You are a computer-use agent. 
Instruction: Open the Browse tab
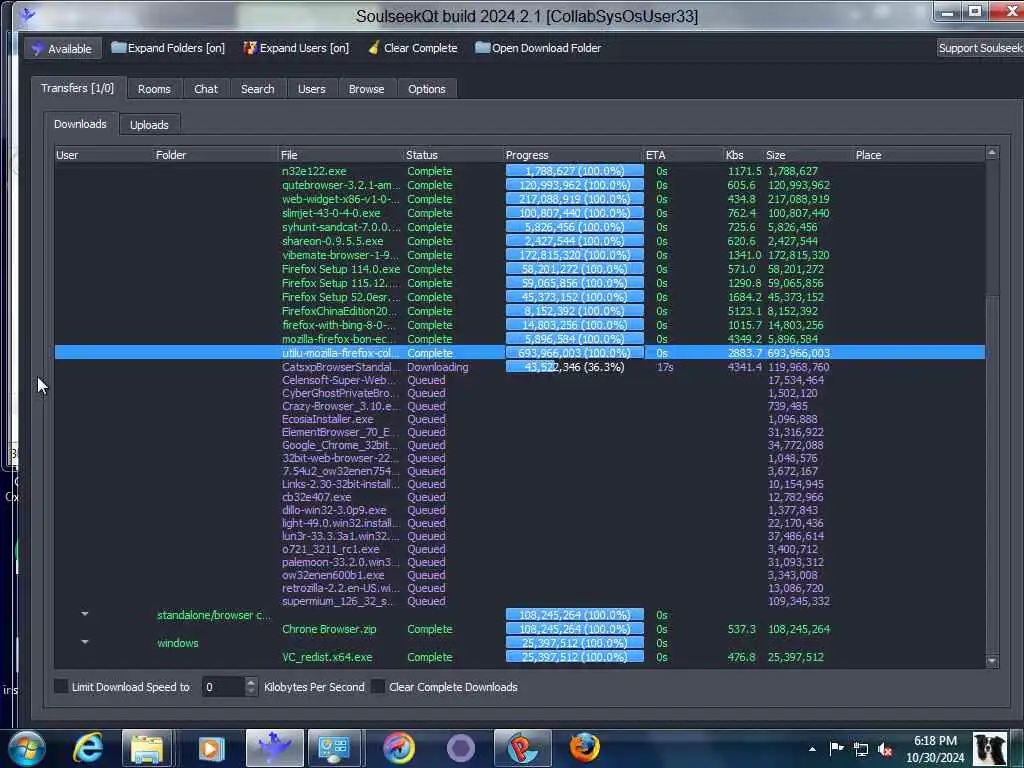(x=366, y=89)
